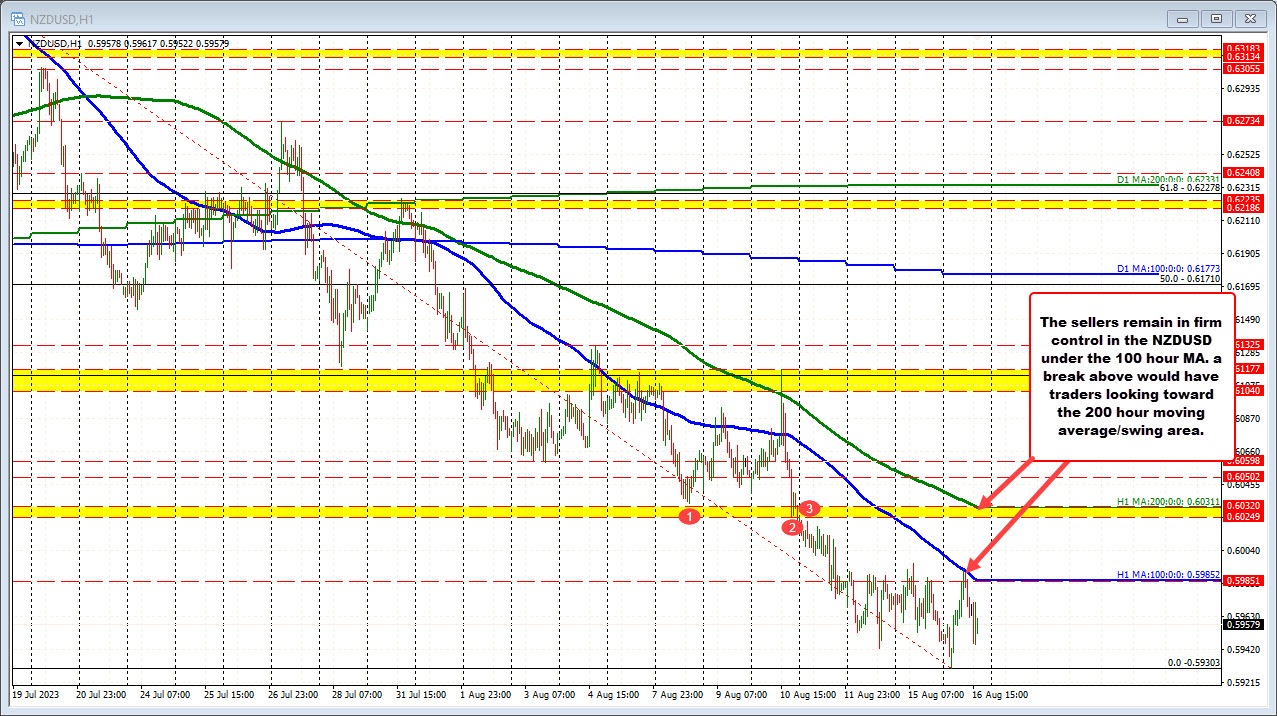Collapse the data window triangle beside NZDUSD,H1

(21, 43)
